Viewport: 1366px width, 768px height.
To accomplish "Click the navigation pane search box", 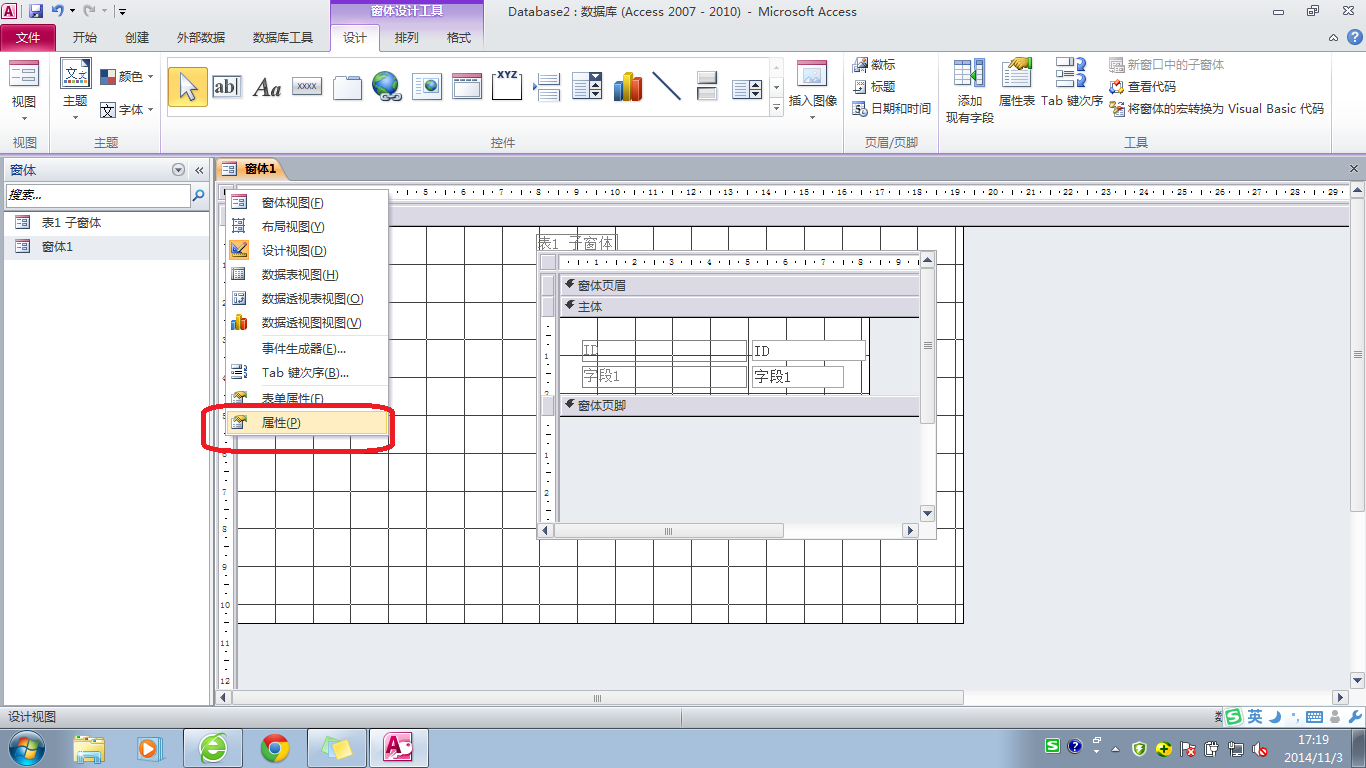I will [x=97, y=196].
